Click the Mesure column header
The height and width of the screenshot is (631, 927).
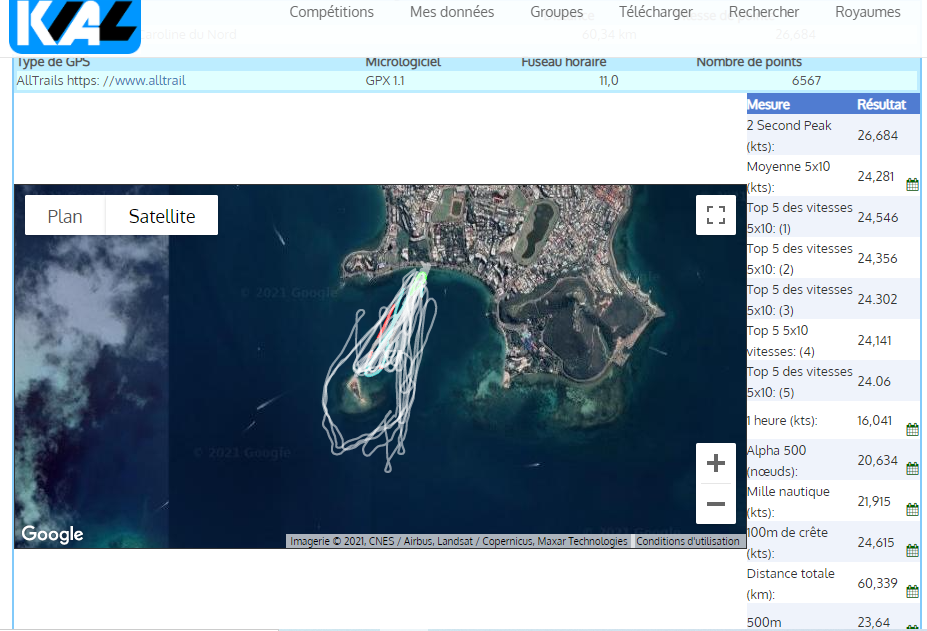768,105
